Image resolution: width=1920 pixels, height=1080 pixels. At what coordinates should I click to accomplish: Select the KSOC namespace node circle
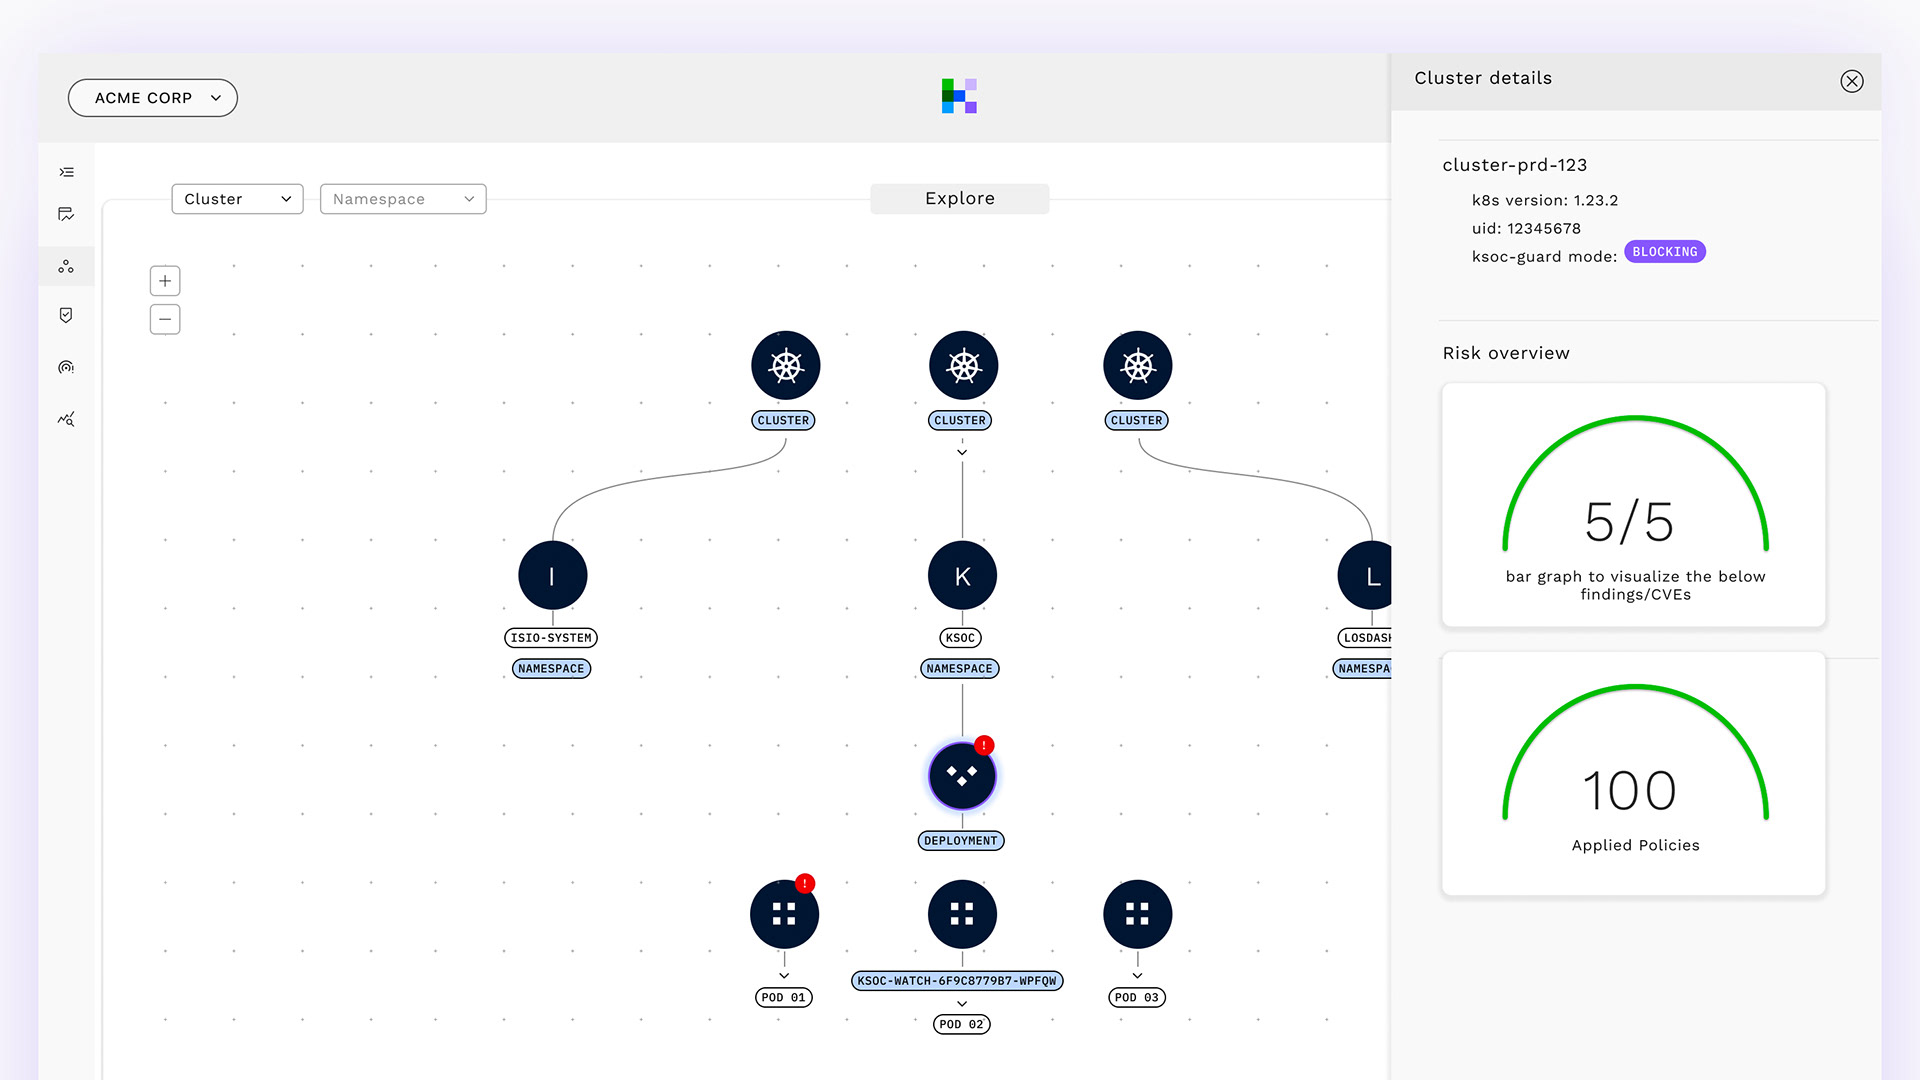pos(962,576)
